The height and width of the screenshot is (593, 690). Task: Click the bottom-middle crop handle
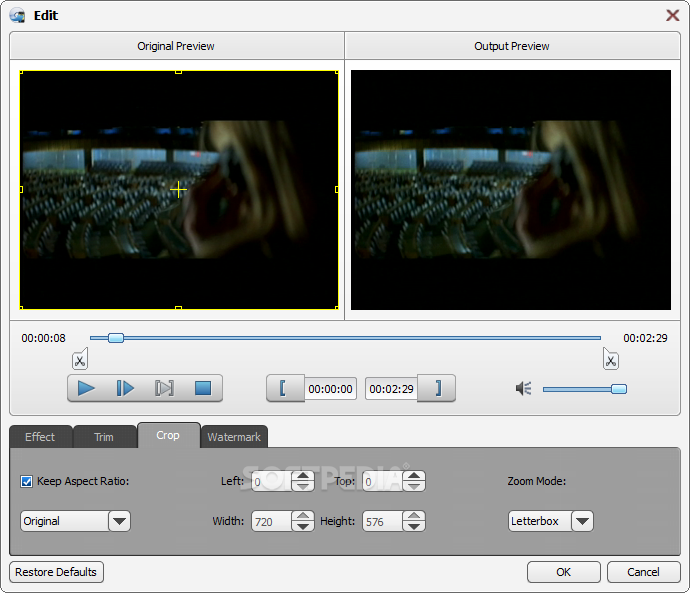tap(178, 308)
